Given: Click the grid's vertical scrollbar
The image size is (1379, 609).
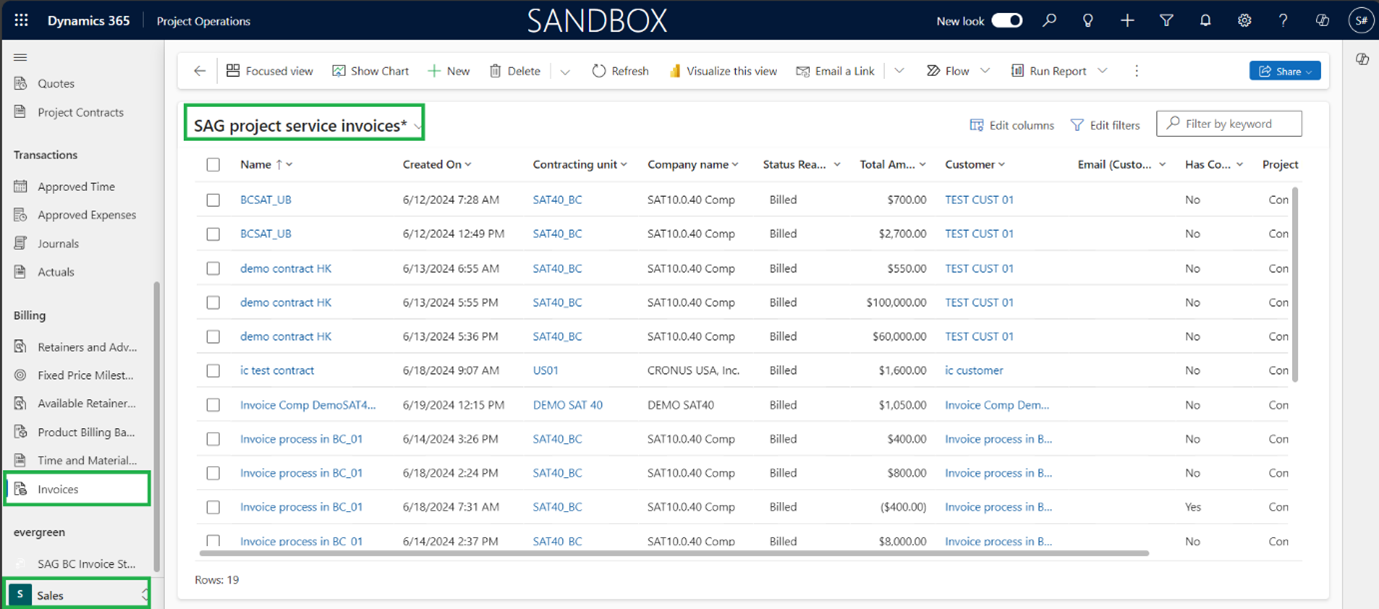Looking at the screenshot, I should coord(1295,283).
